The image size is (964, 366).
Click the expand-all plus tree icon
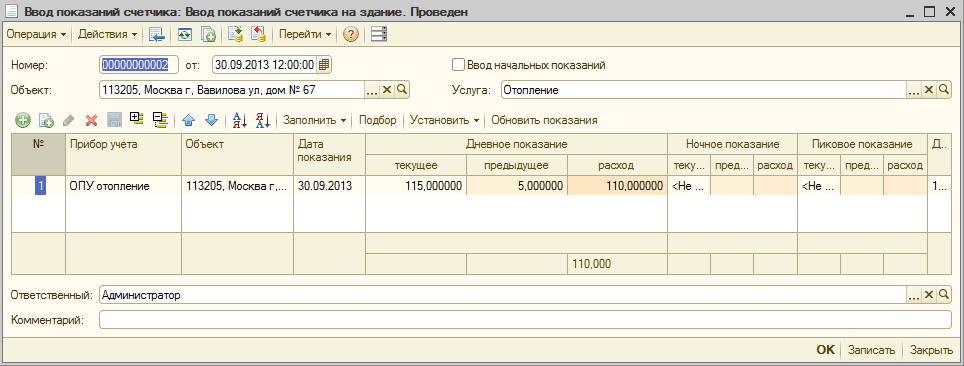[x=136, y=120]
